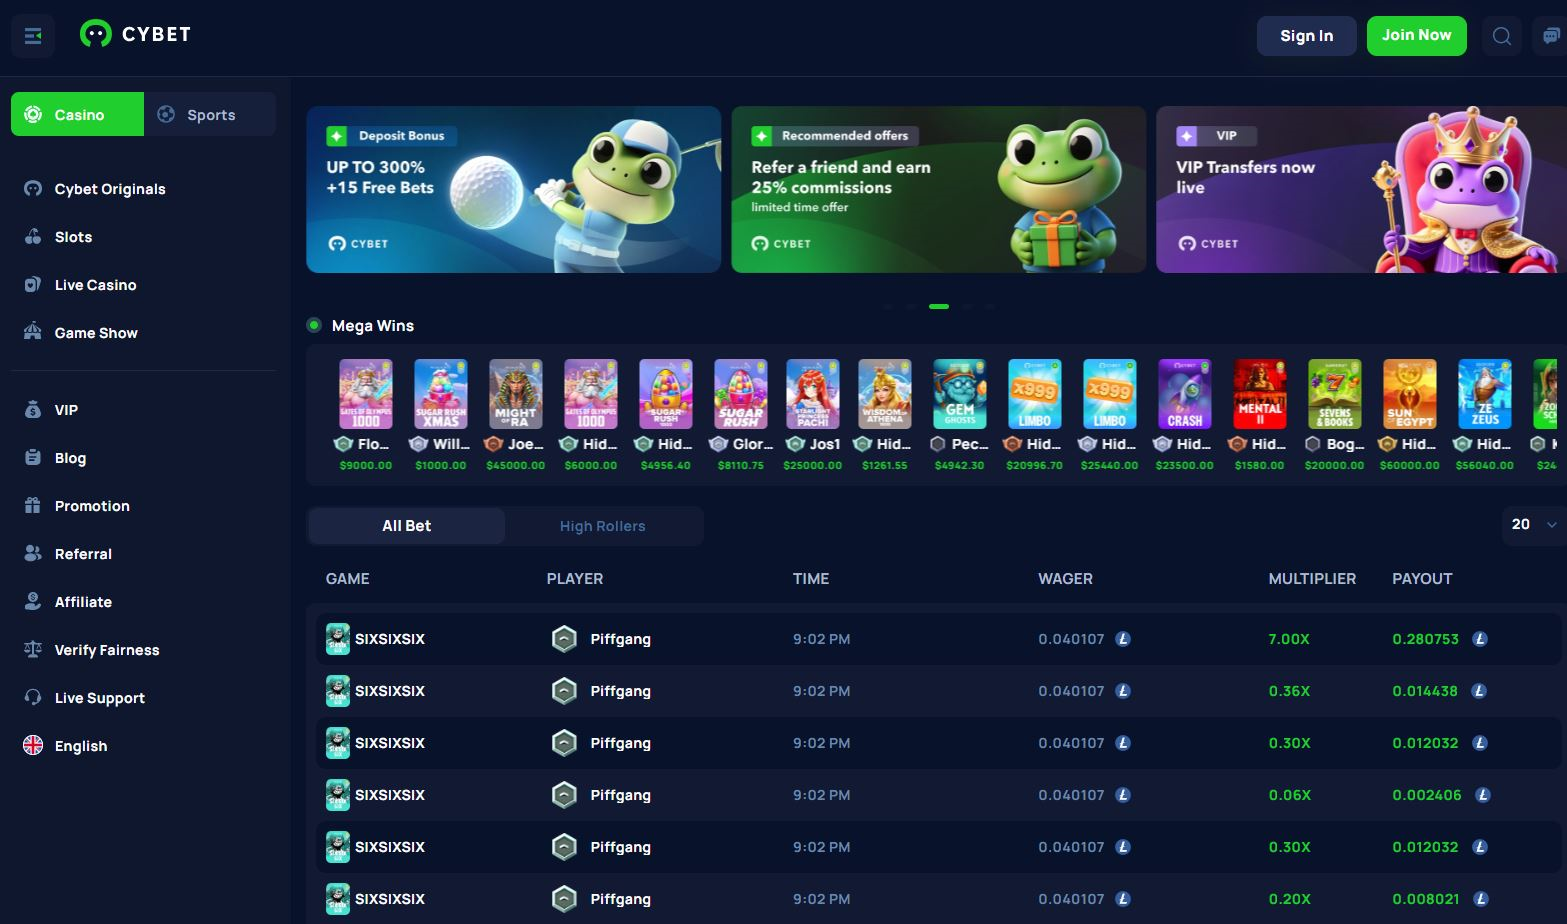Open the chat bubble icon

pos(1550,36)
